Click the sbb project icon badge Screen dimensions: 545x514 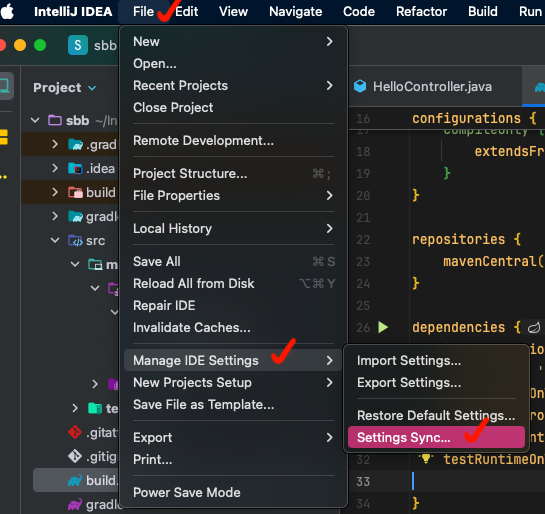pyautogui.click(x=78, y=45)
